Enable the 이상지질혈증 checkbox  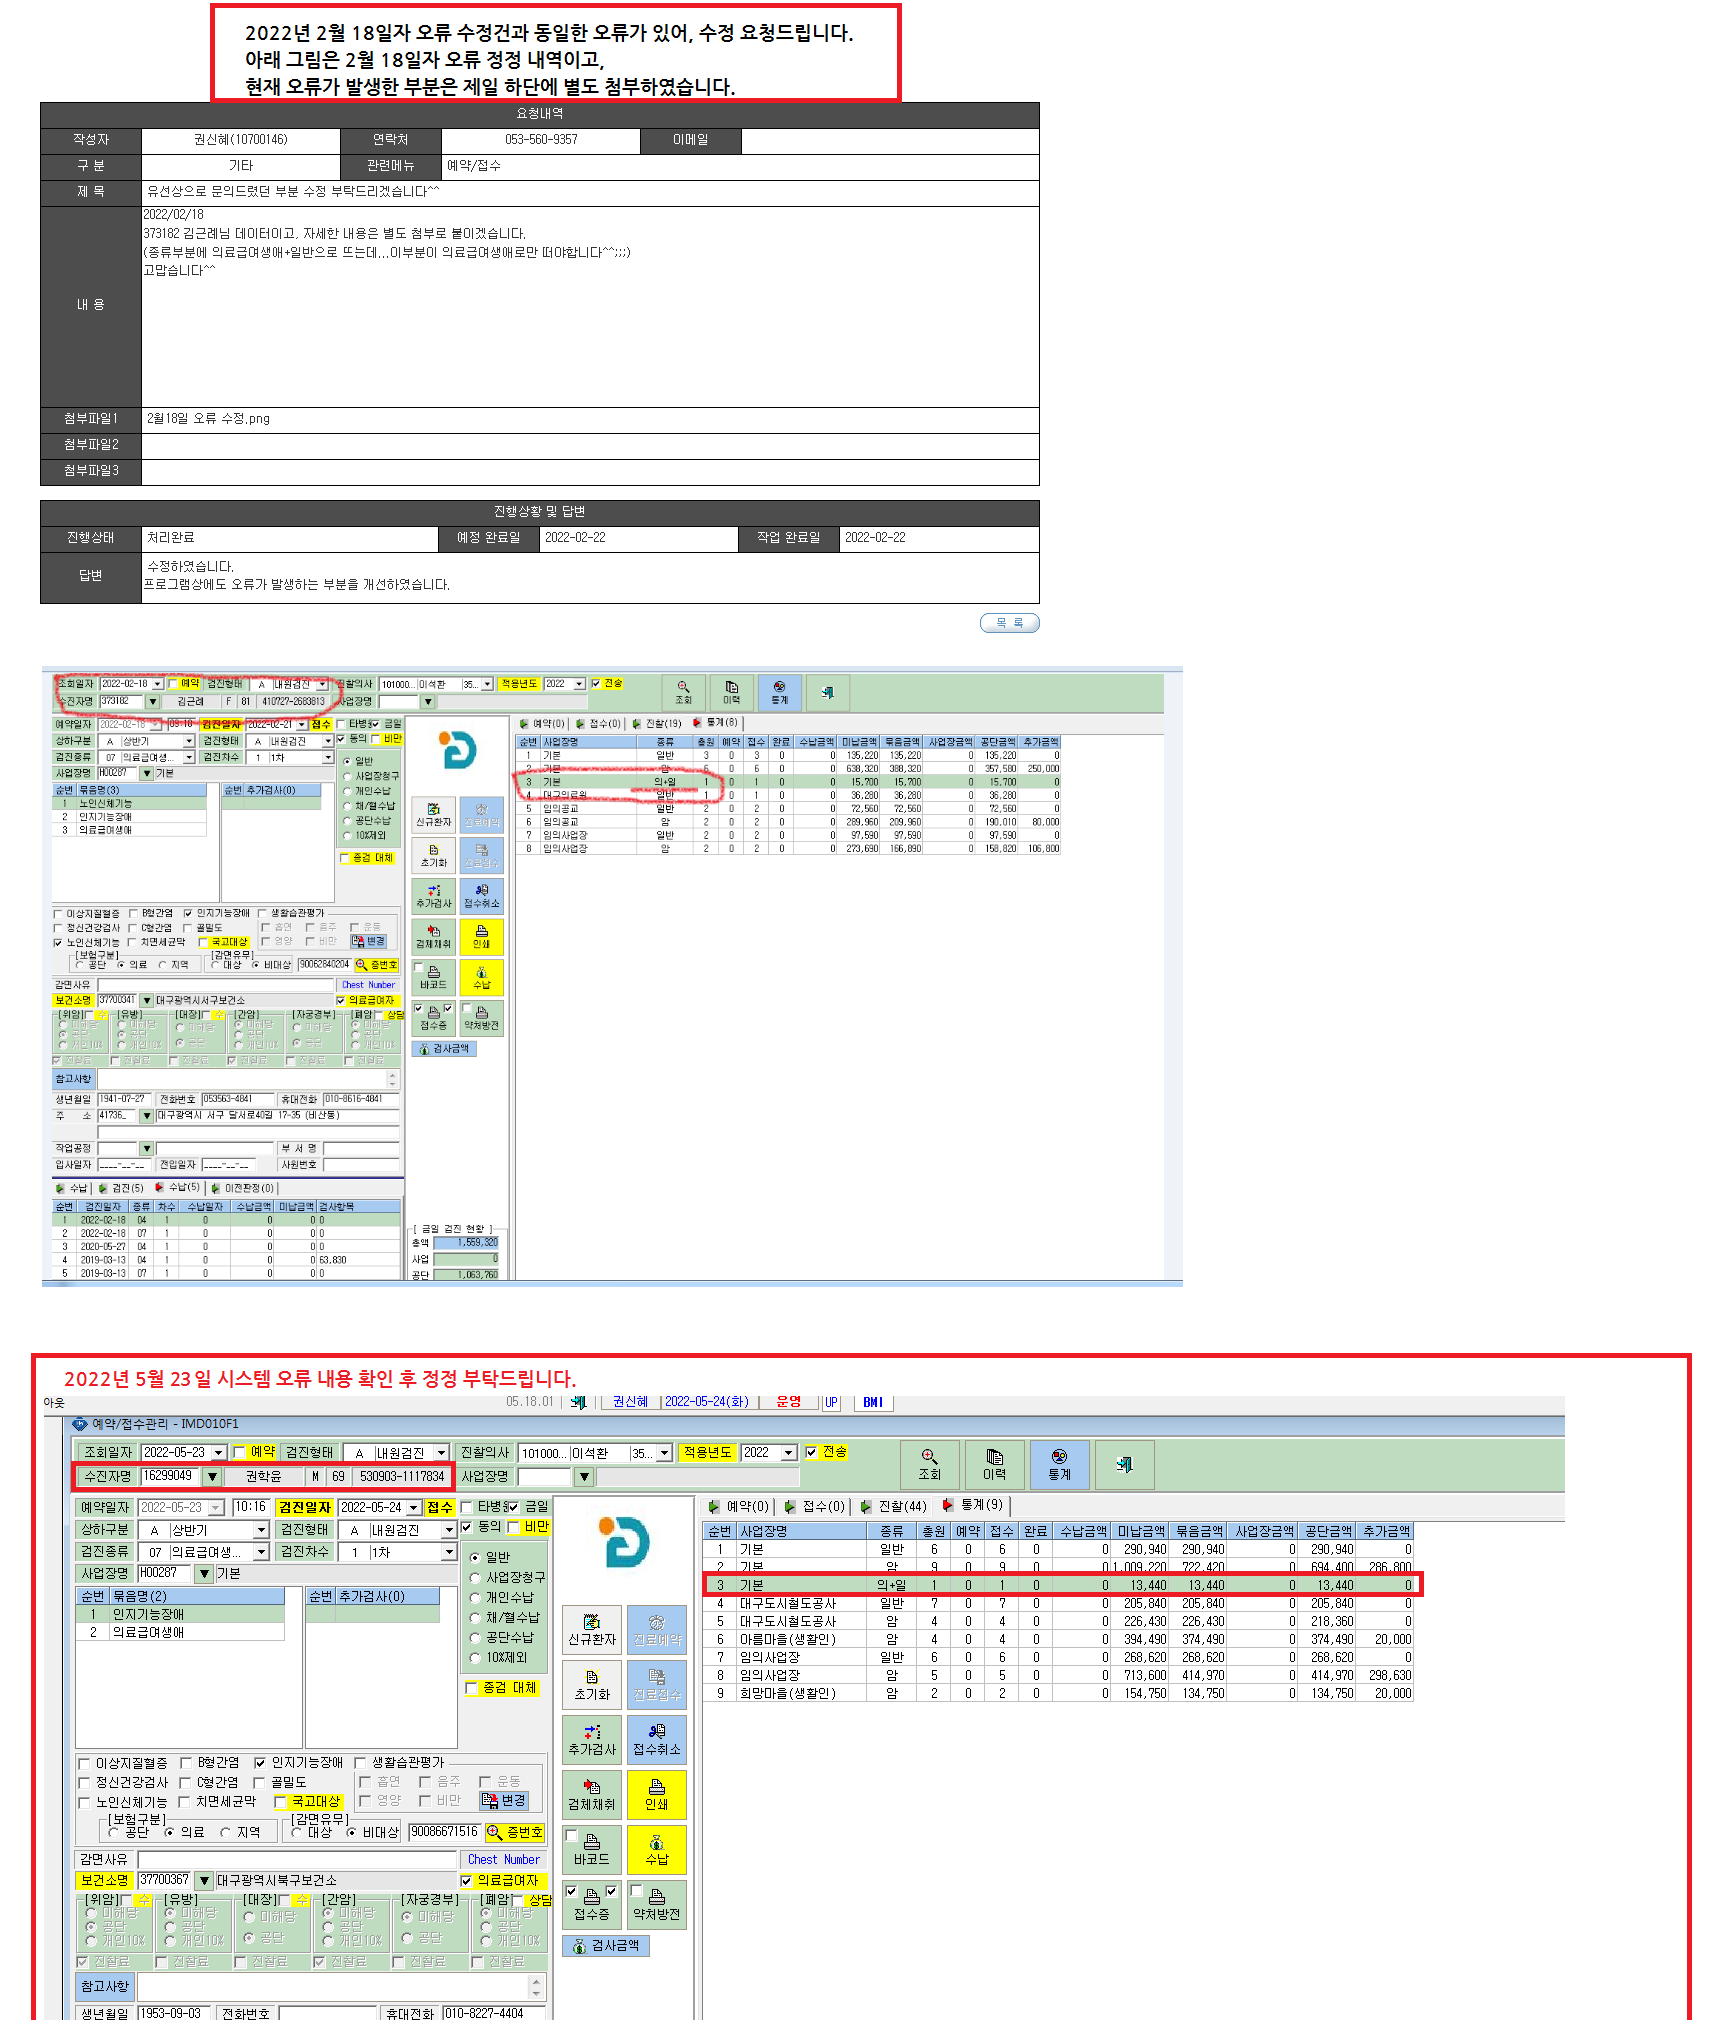[x=85, y=1763]
